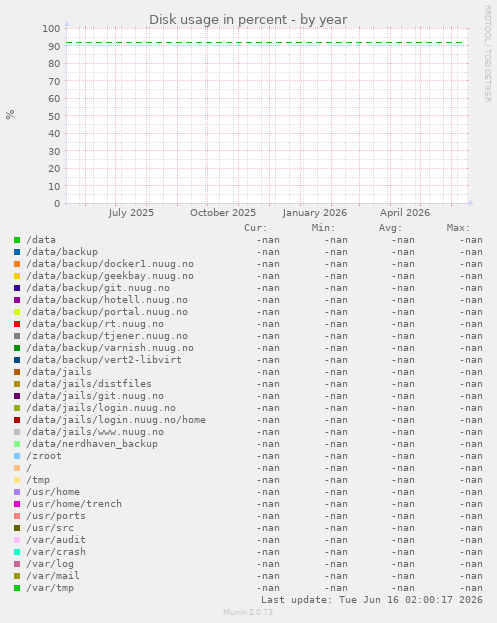The image size is (497, 623).
Task: Select the /tmp legend label
Action: pyautogui.click(x=38, y=480)
